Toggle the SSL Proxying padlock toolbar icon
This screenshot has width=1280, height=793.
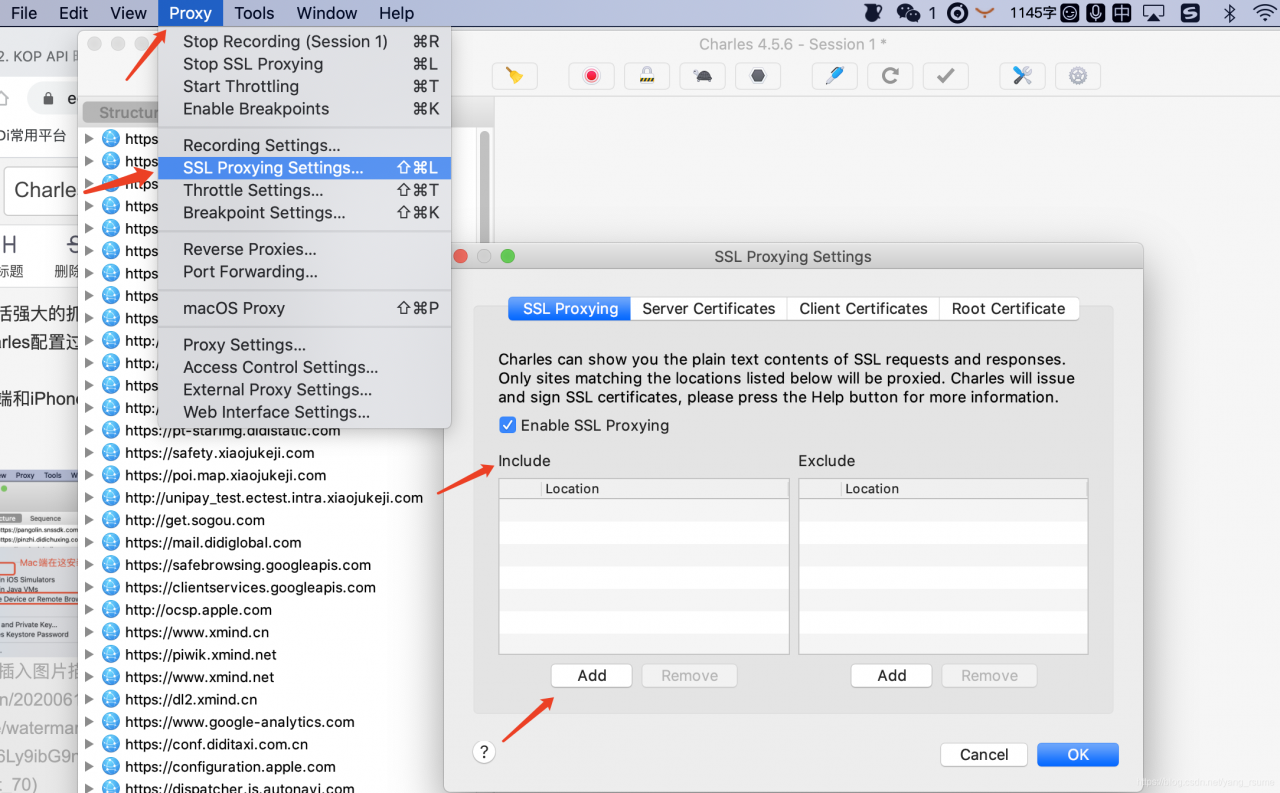click(647, 76)
